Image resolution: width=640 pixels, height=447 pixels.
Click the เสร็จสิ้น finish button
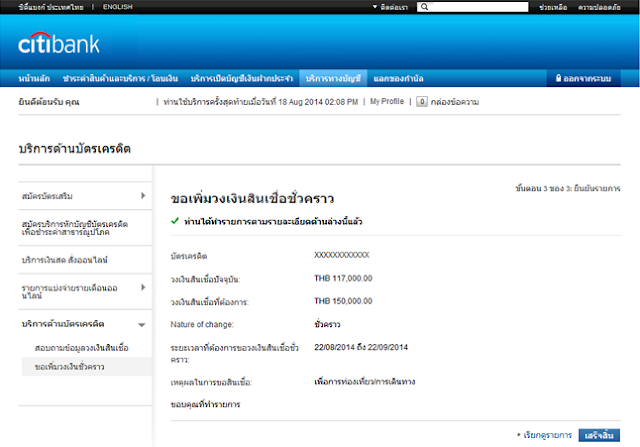(x=599, y=435)
